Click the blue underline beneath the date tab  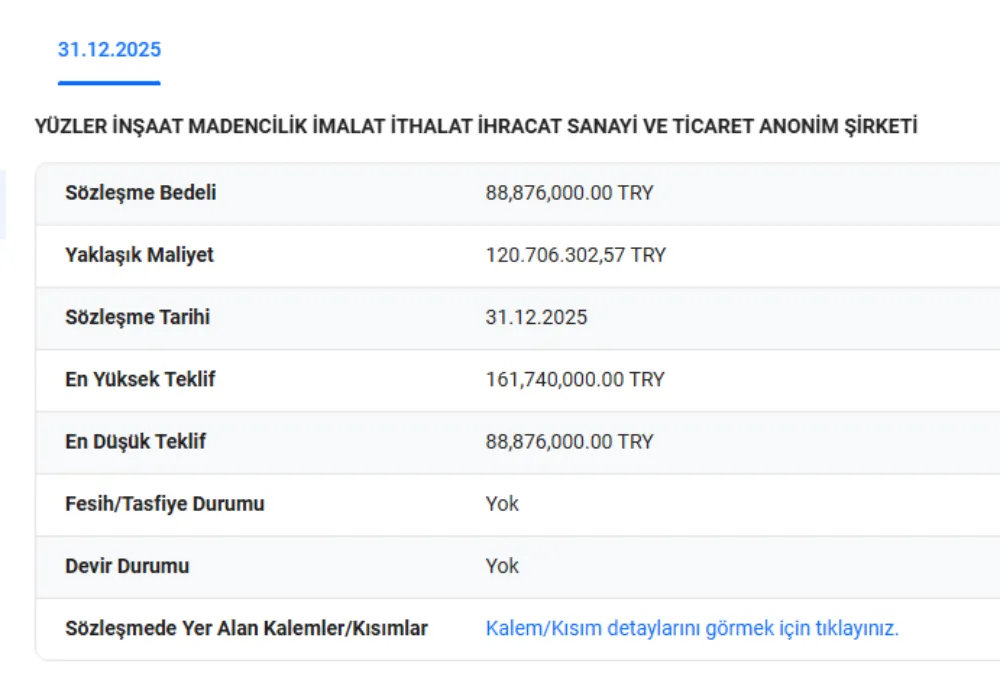pyautogui.click(x=109, y=83)
